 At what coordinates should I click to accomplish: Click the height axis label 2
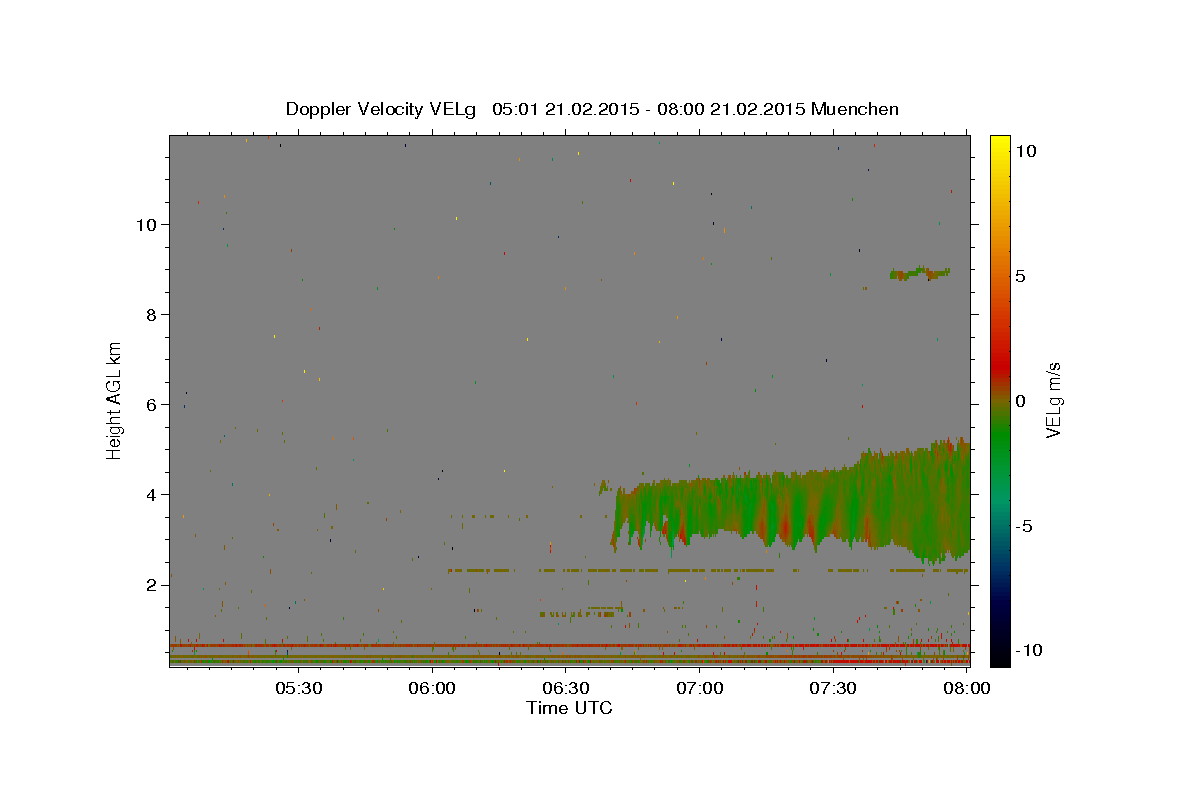point(150,585)
